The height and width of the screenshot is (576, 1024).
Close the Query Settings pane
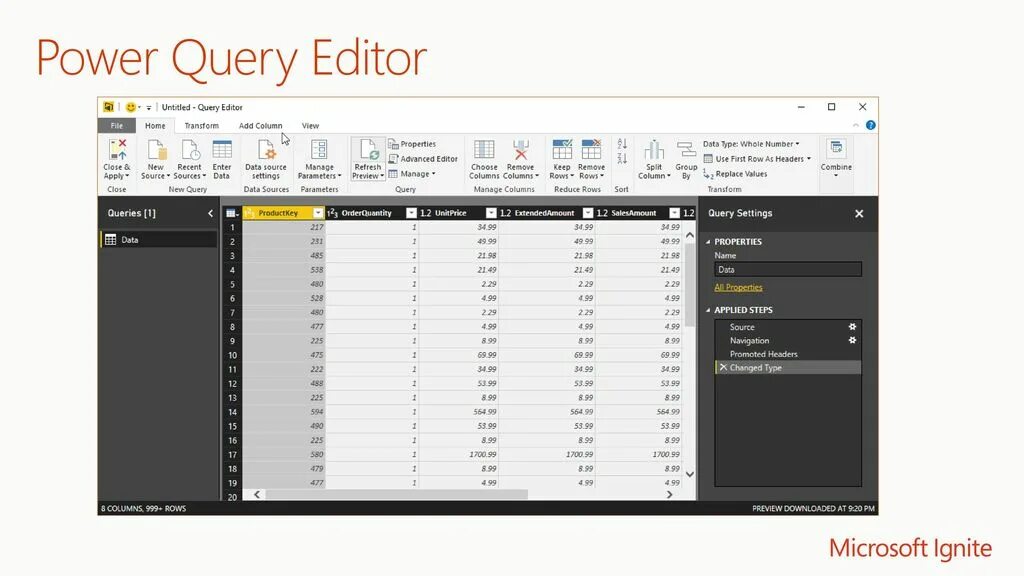(x=859, y=214)
